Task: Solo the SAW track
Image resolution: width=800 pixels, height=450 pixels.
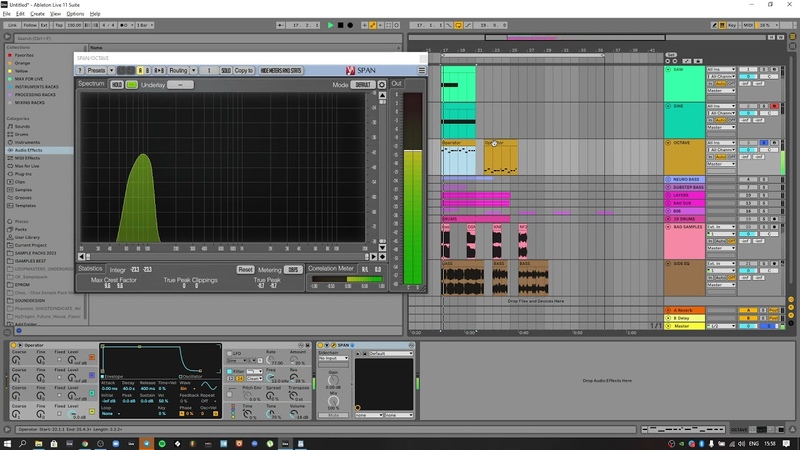Action: [764, 69]
